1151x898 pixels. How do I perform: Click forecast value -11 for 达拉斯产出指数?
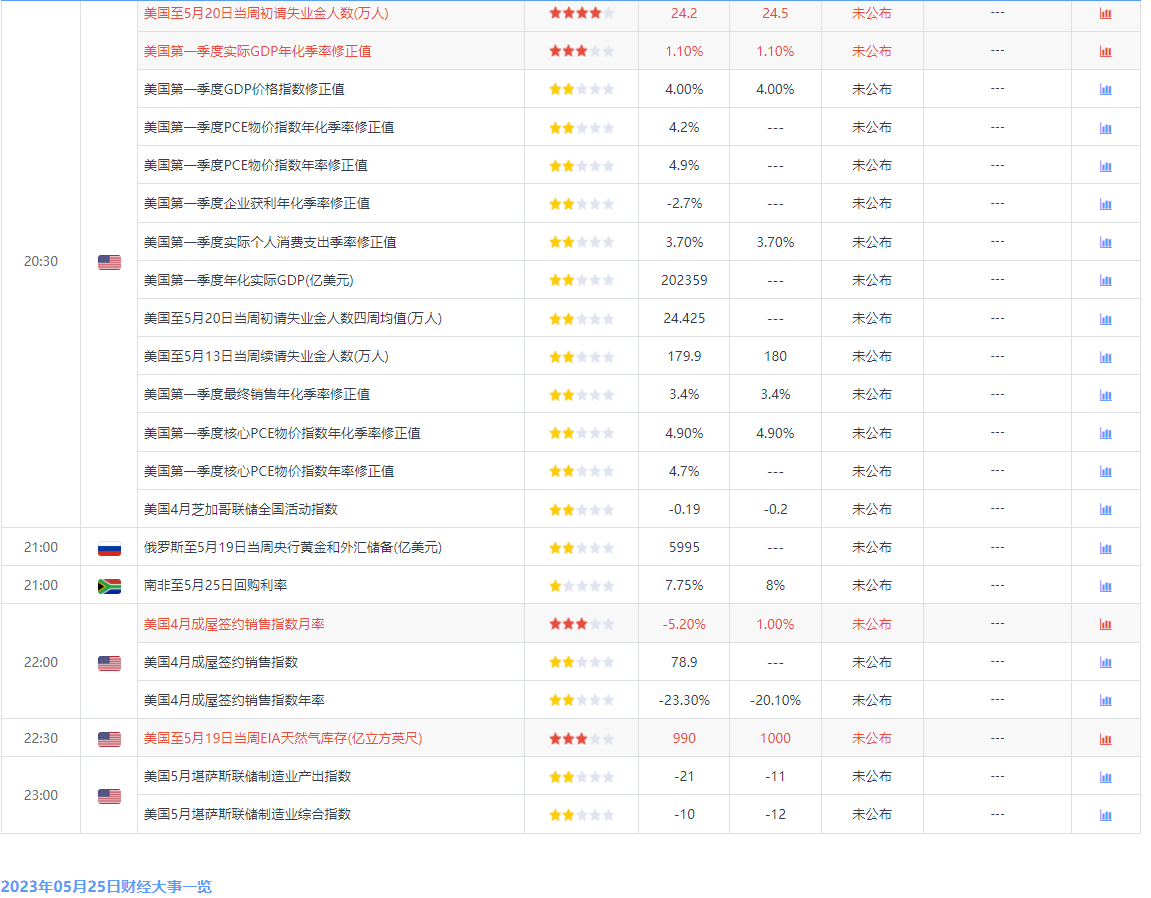[775, 776]
